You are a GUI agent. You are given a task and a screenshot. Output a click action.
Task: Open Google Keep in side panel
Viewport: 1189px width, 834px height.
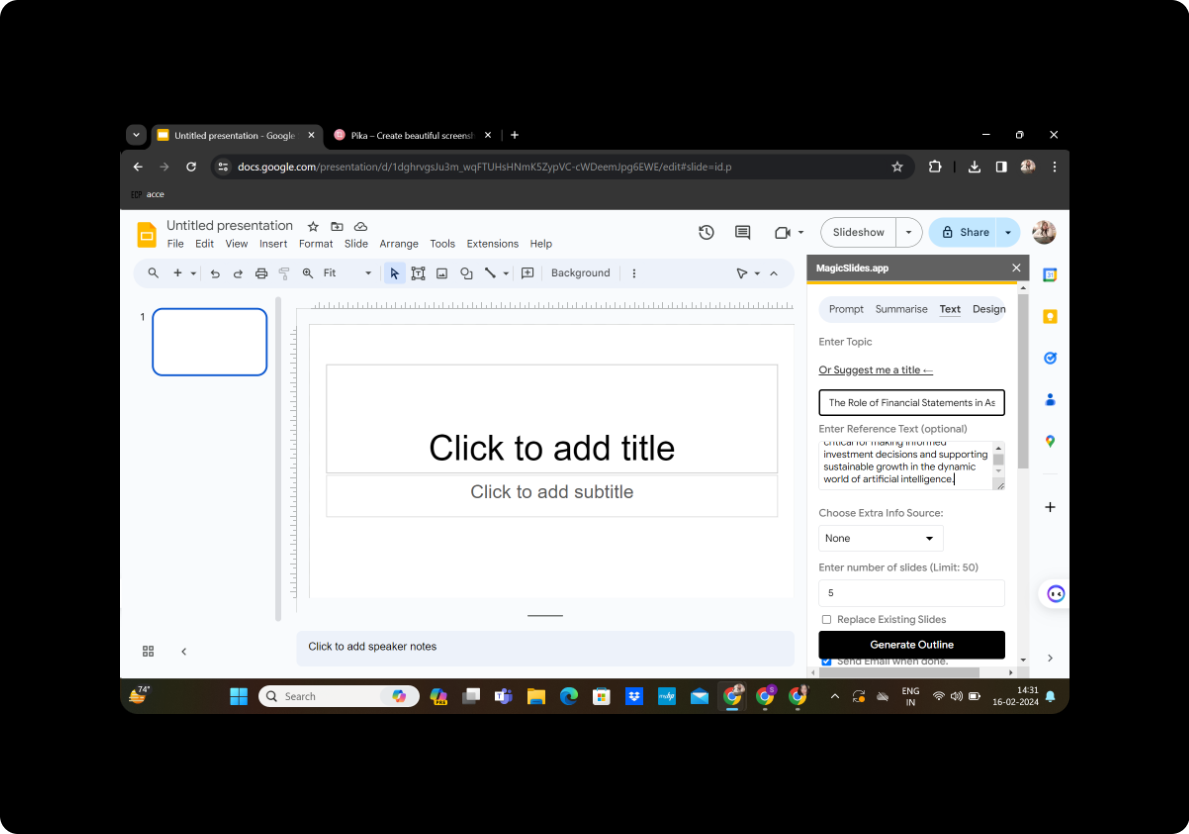pos(1050,316)
